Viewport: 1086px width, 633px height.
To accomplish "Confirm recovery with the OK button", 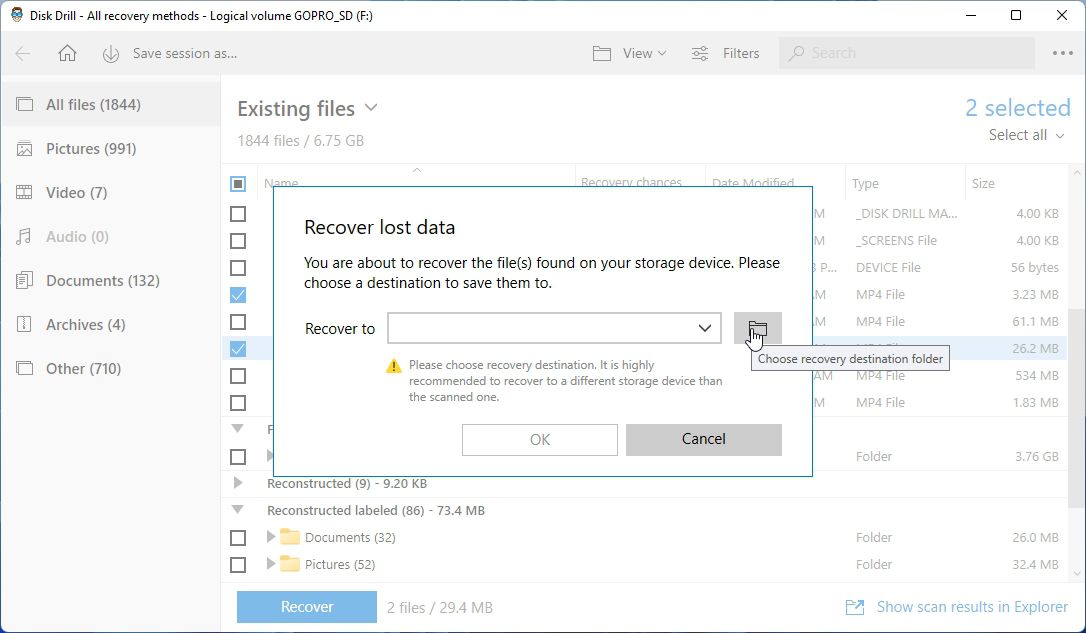I will [540, 440].
